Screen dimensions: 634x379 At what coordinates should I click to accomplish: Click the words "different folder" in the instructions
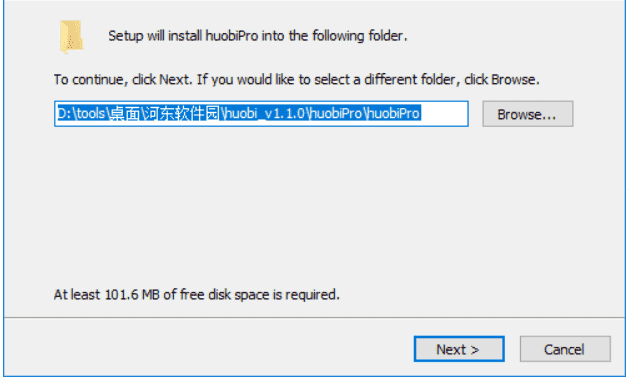pyautogui.click(x=410, y=80)
